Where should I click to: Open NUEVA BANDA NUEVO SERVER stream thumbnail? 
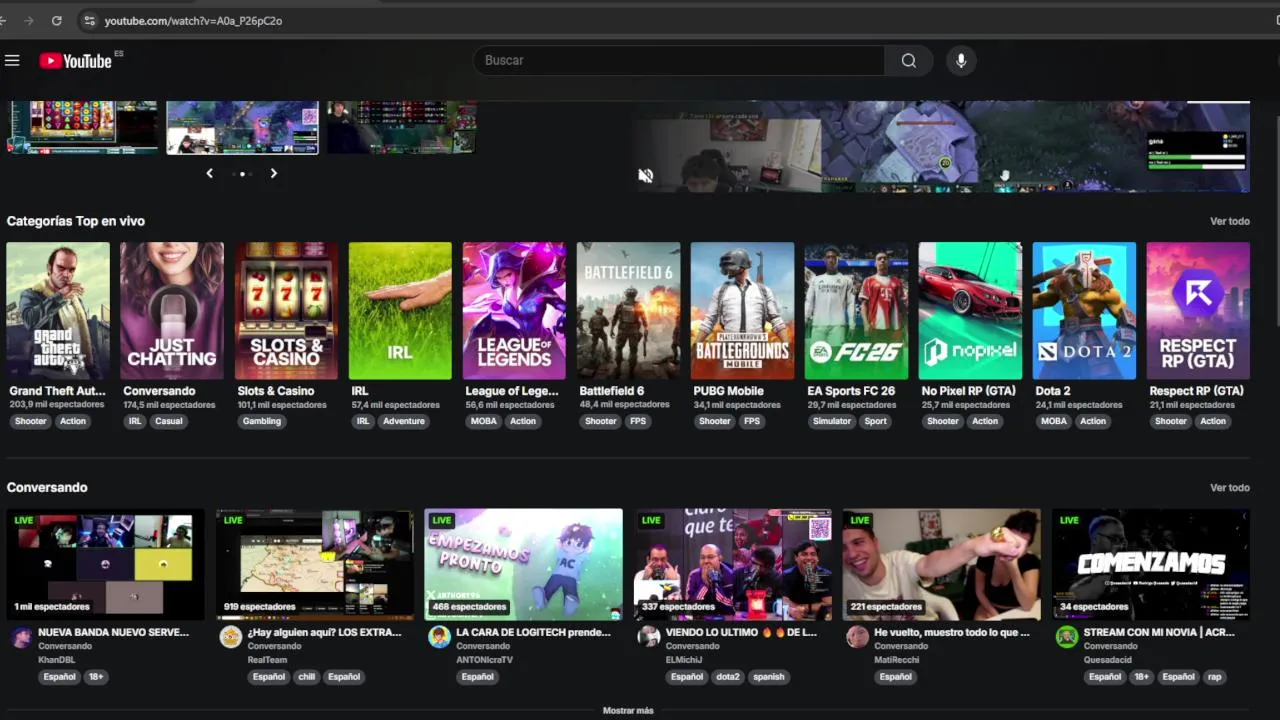pyautogui.click(x=106, y=564)
